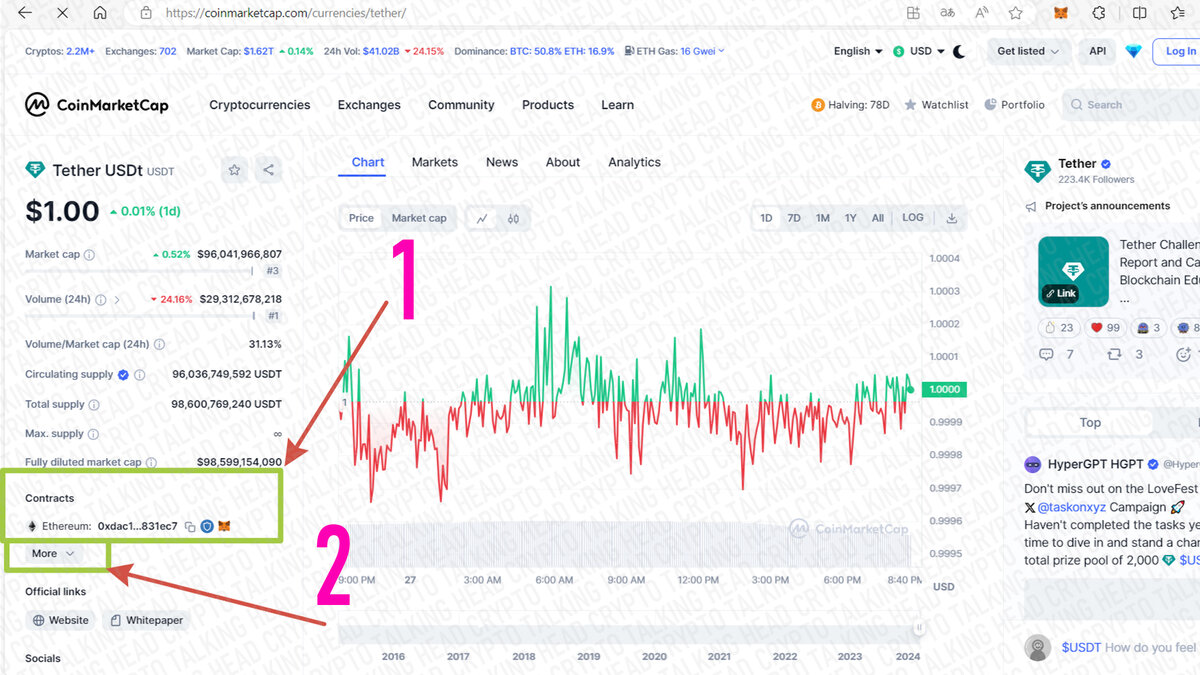Switch to line chart view icon
Image resolution: width=1200 pixels, height=675 pixels.
pos(482,218)
